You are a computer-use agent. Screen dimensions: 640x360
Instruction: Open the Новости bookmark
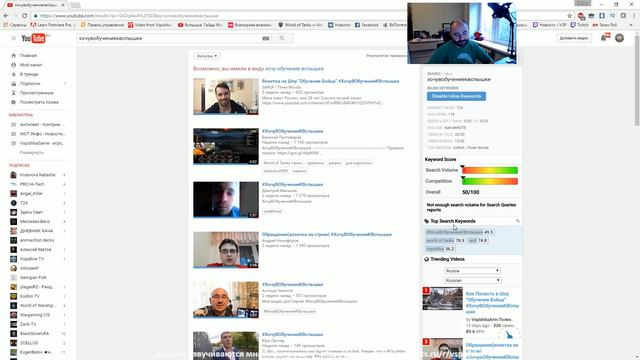point(339,25)
